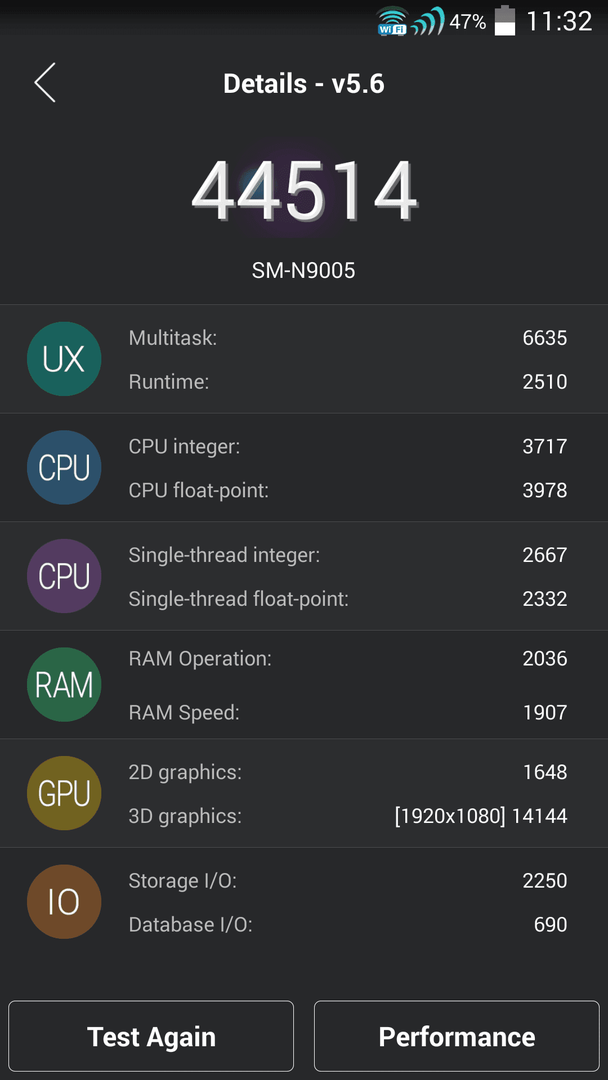Viewport: 608px width, 1080px height.
Task: Tap the battery indicator in status bar
Action: [505, 21]
